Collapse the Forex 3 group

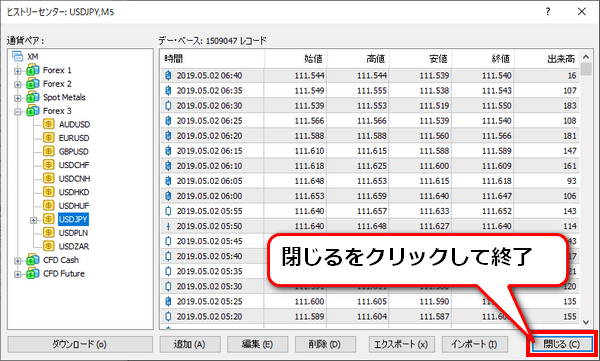click(18, 111)
